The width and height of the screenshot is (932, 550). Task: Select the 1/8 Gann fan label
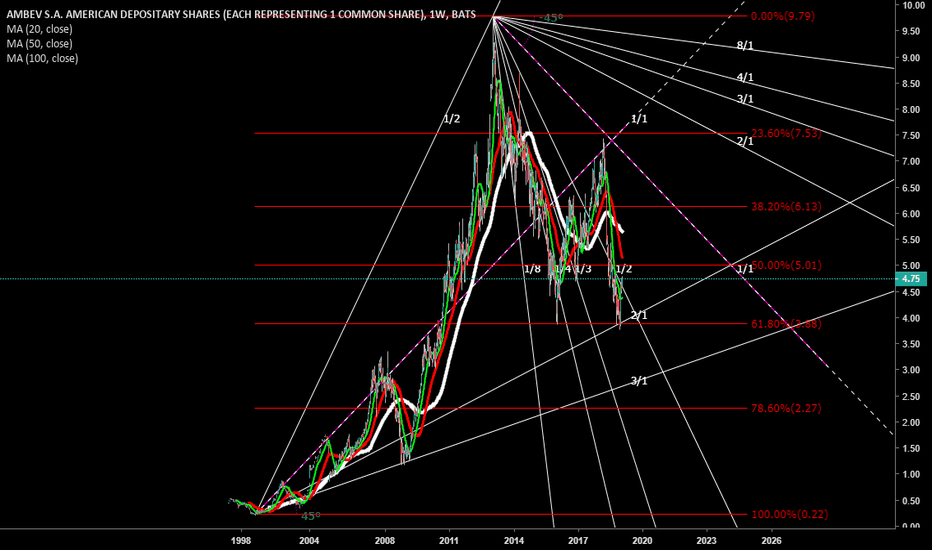pos(533,269)
